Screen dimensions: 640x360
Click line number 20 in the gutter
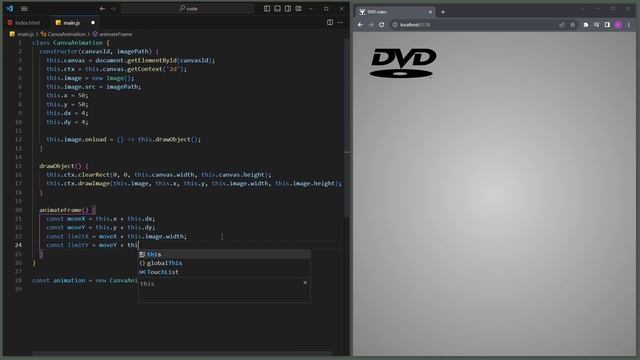tap(18, 210)
